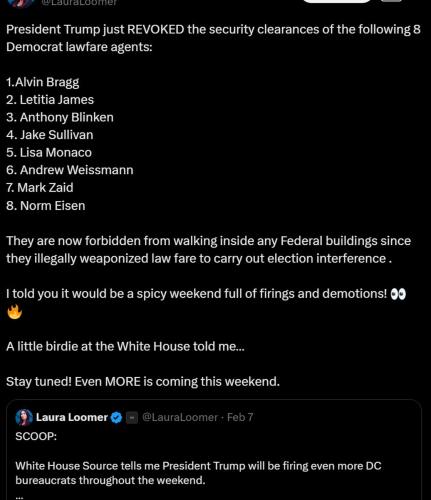431x500 pixels.
Task: Click quoted text about firing DC bureaucrats
Action: (198, 473)
